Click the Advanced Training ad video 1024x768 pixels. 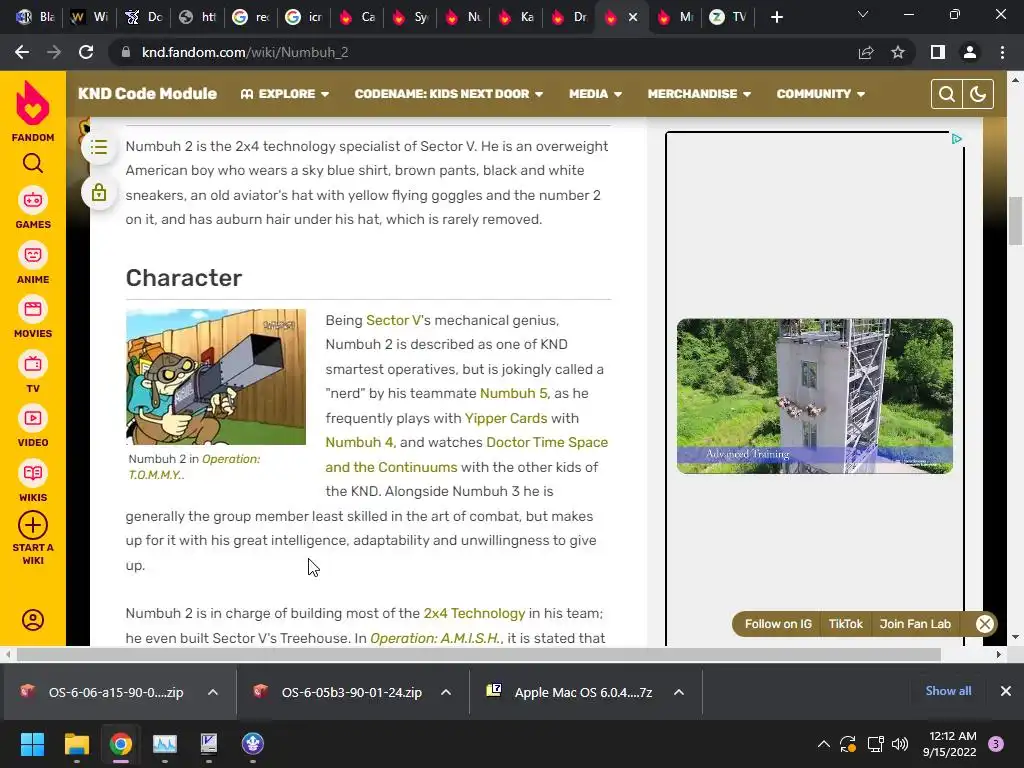pyautogui.click(x=815, y=396)
